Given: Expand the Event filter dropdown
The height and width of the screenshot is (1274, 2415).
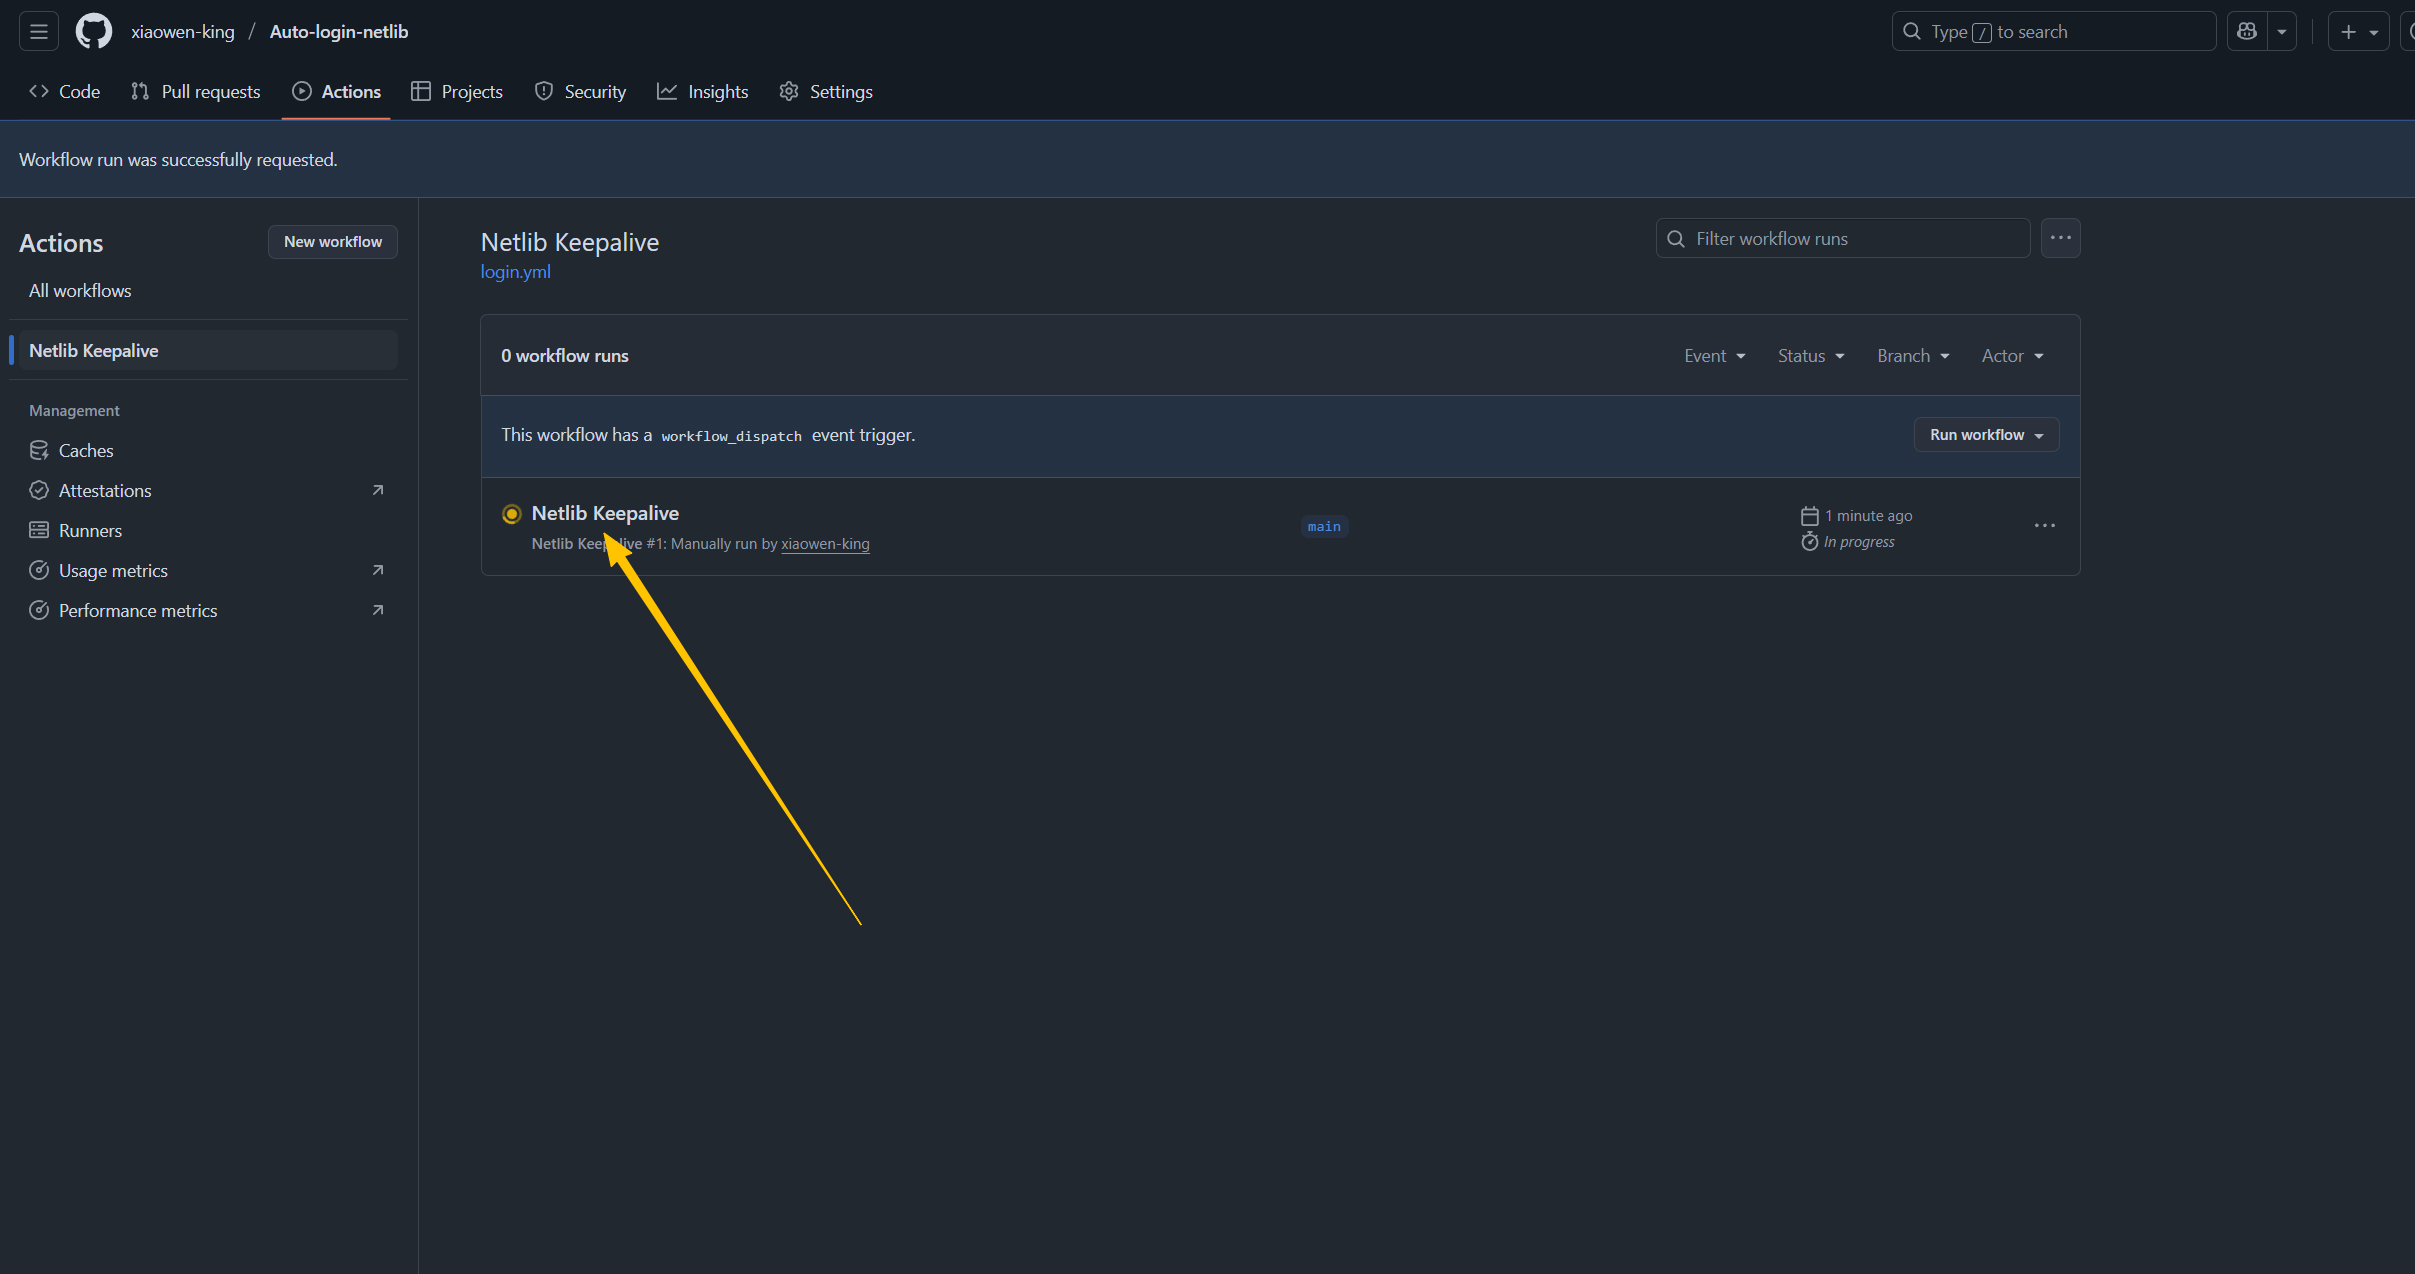Looking at the screenshot, I should (1714, 356).
